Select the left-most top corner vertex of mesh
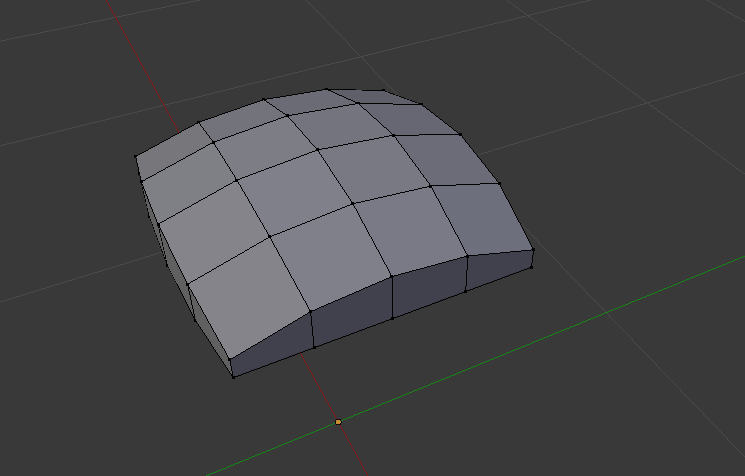The width and height of the screenshot is (745, 476). pyautogui.click(x=136, y=156)
